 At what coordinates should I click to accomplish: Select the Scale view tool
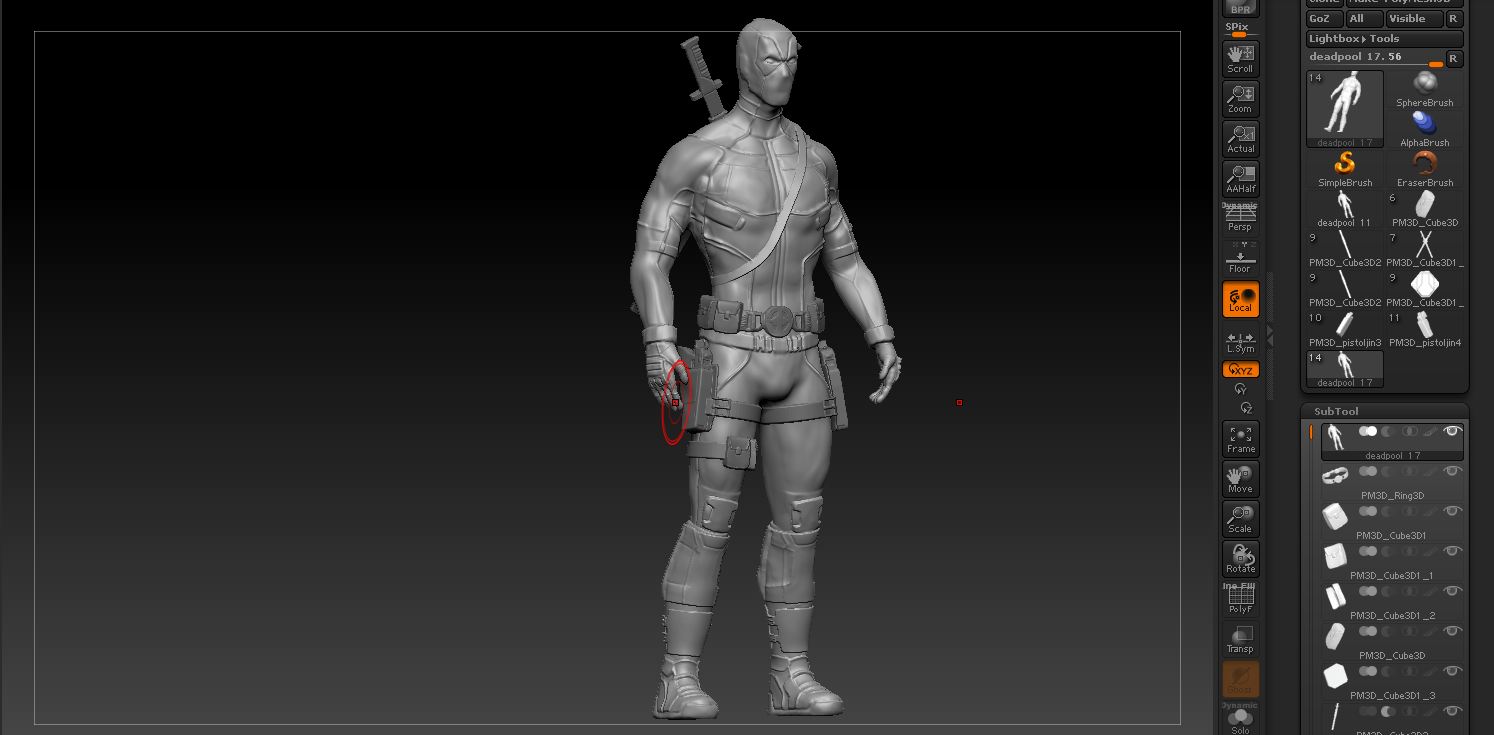coord(1240,519)
